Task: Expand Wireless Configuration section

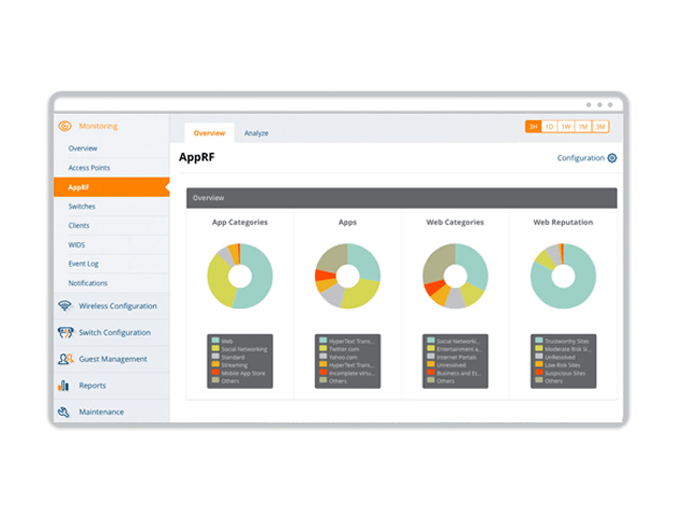Action: pyautogui.click(x=118, y=306)
